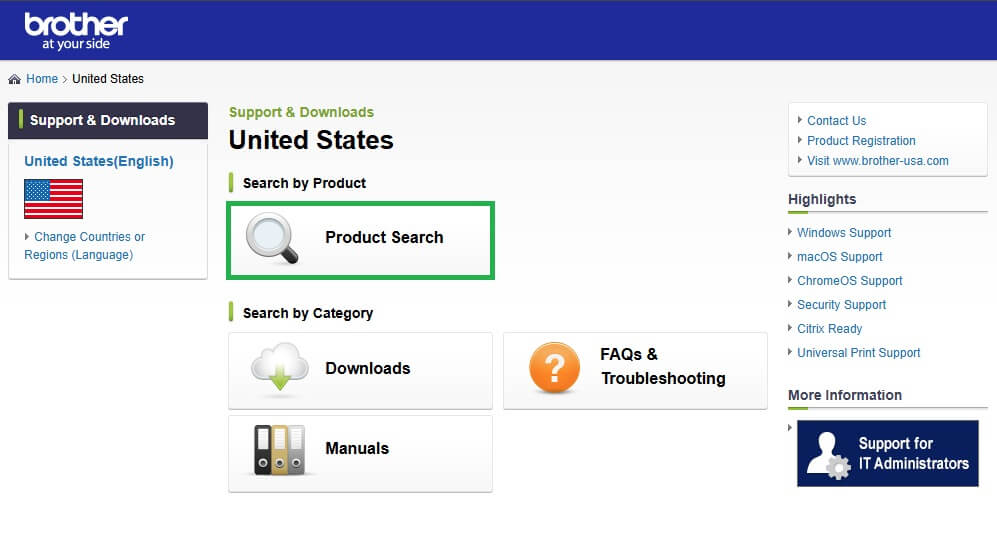Visit www.brother-usa.com link
Image resolution: width=997 pixels, height=549 pixels.
tap(877, 161)
